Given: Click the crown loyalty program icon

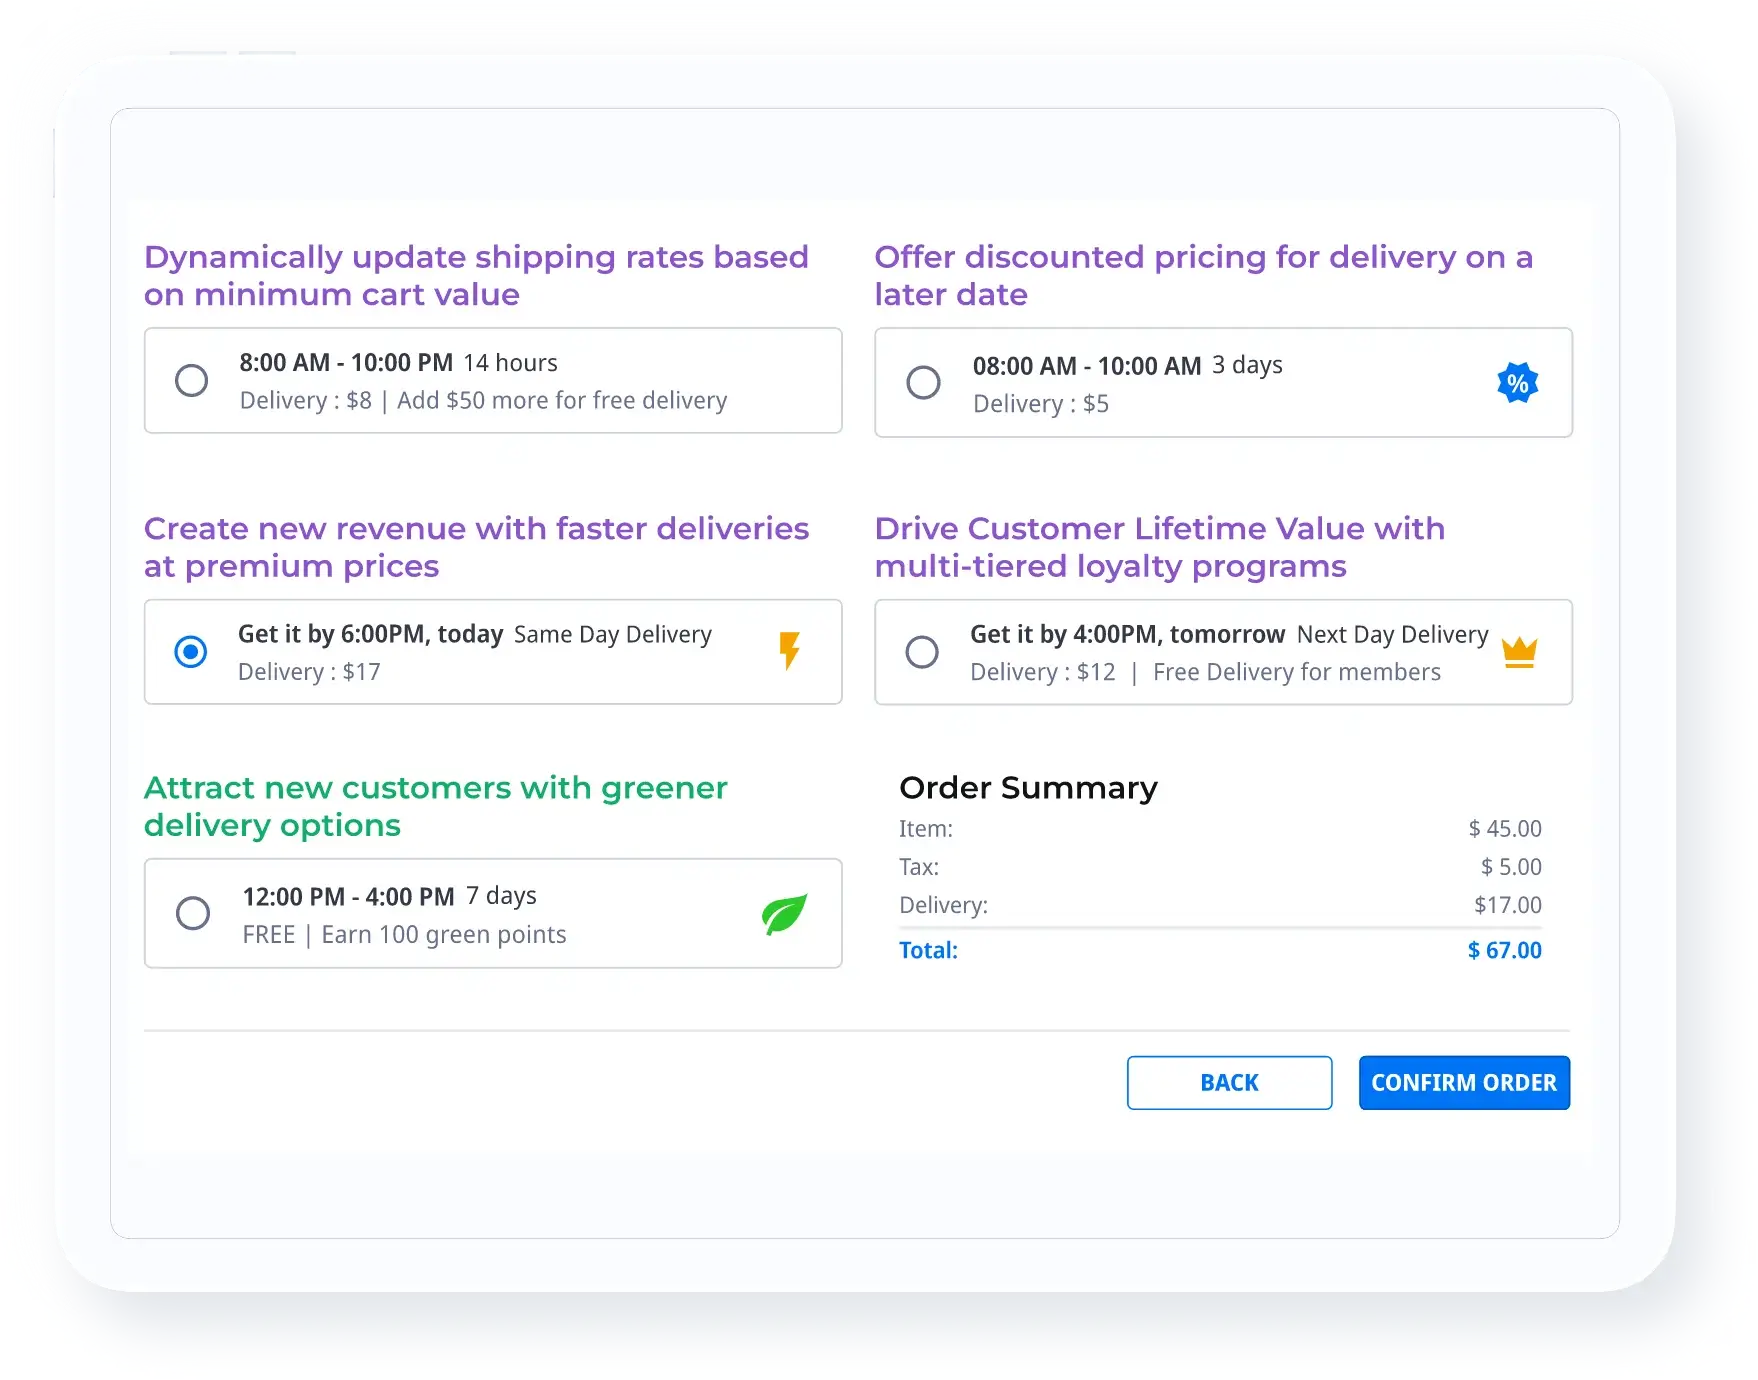Looking at the screenshot, I should coord(1520,651).
